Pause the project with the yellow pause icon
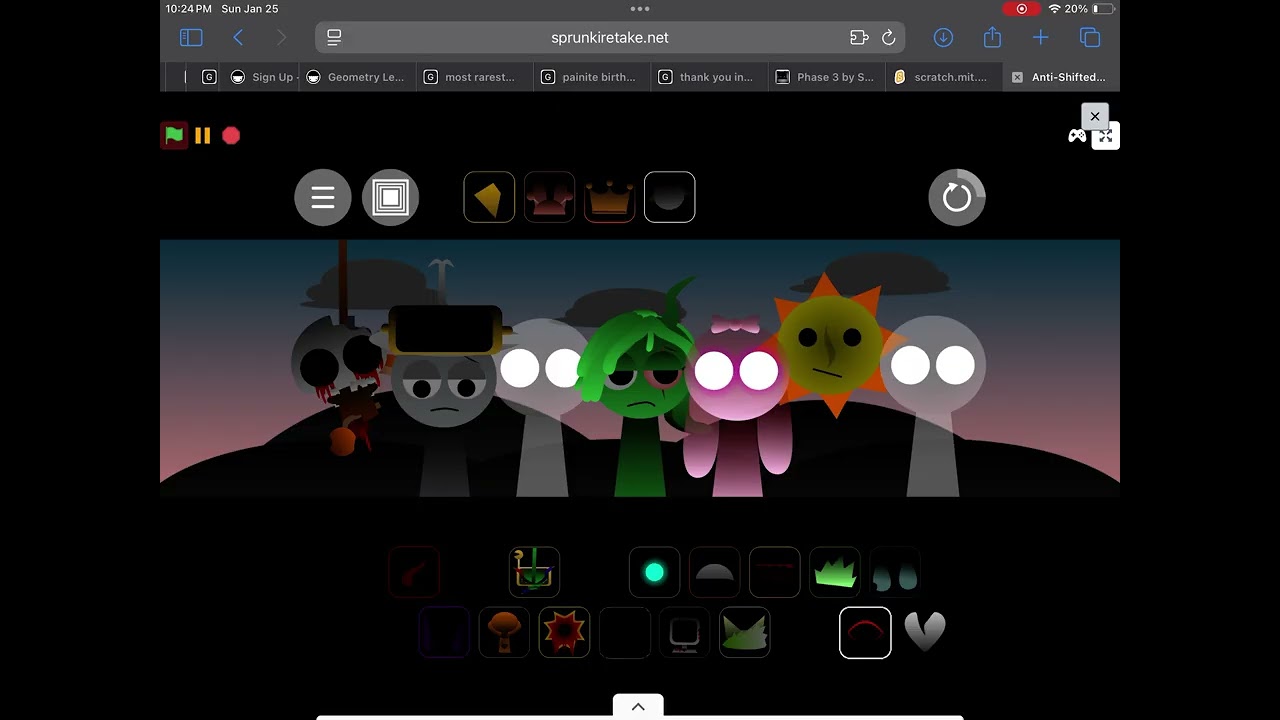The width and height of the screenshot is (1280, 720). tap(203, 135)
